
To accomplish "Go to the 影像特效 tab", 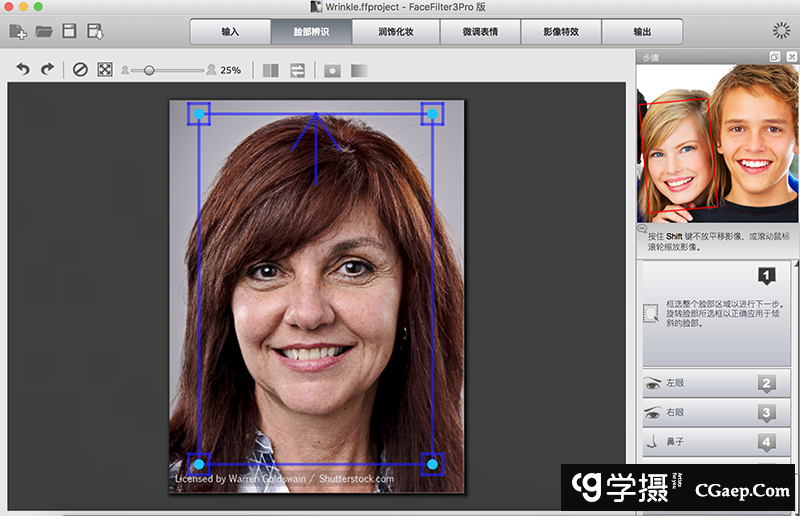I will coord(559,31).
